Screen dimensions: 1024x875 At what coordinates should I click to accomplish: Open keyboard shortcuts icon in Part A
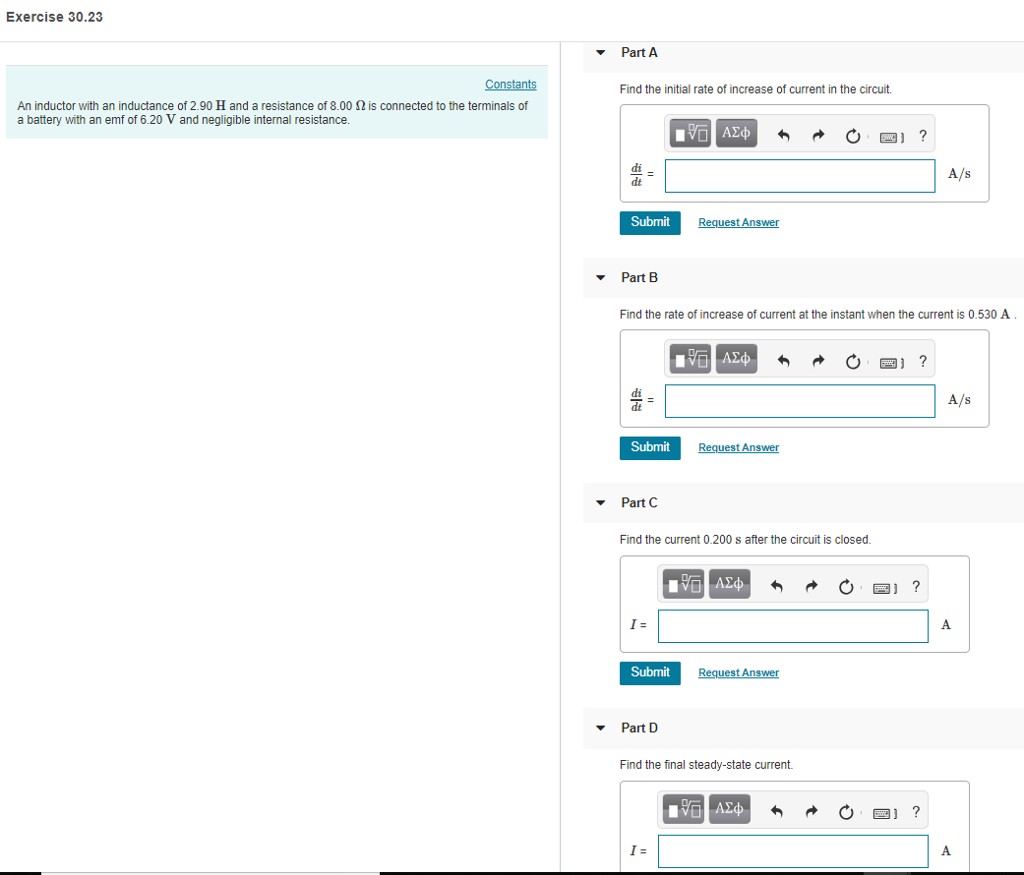click(891, 137)
